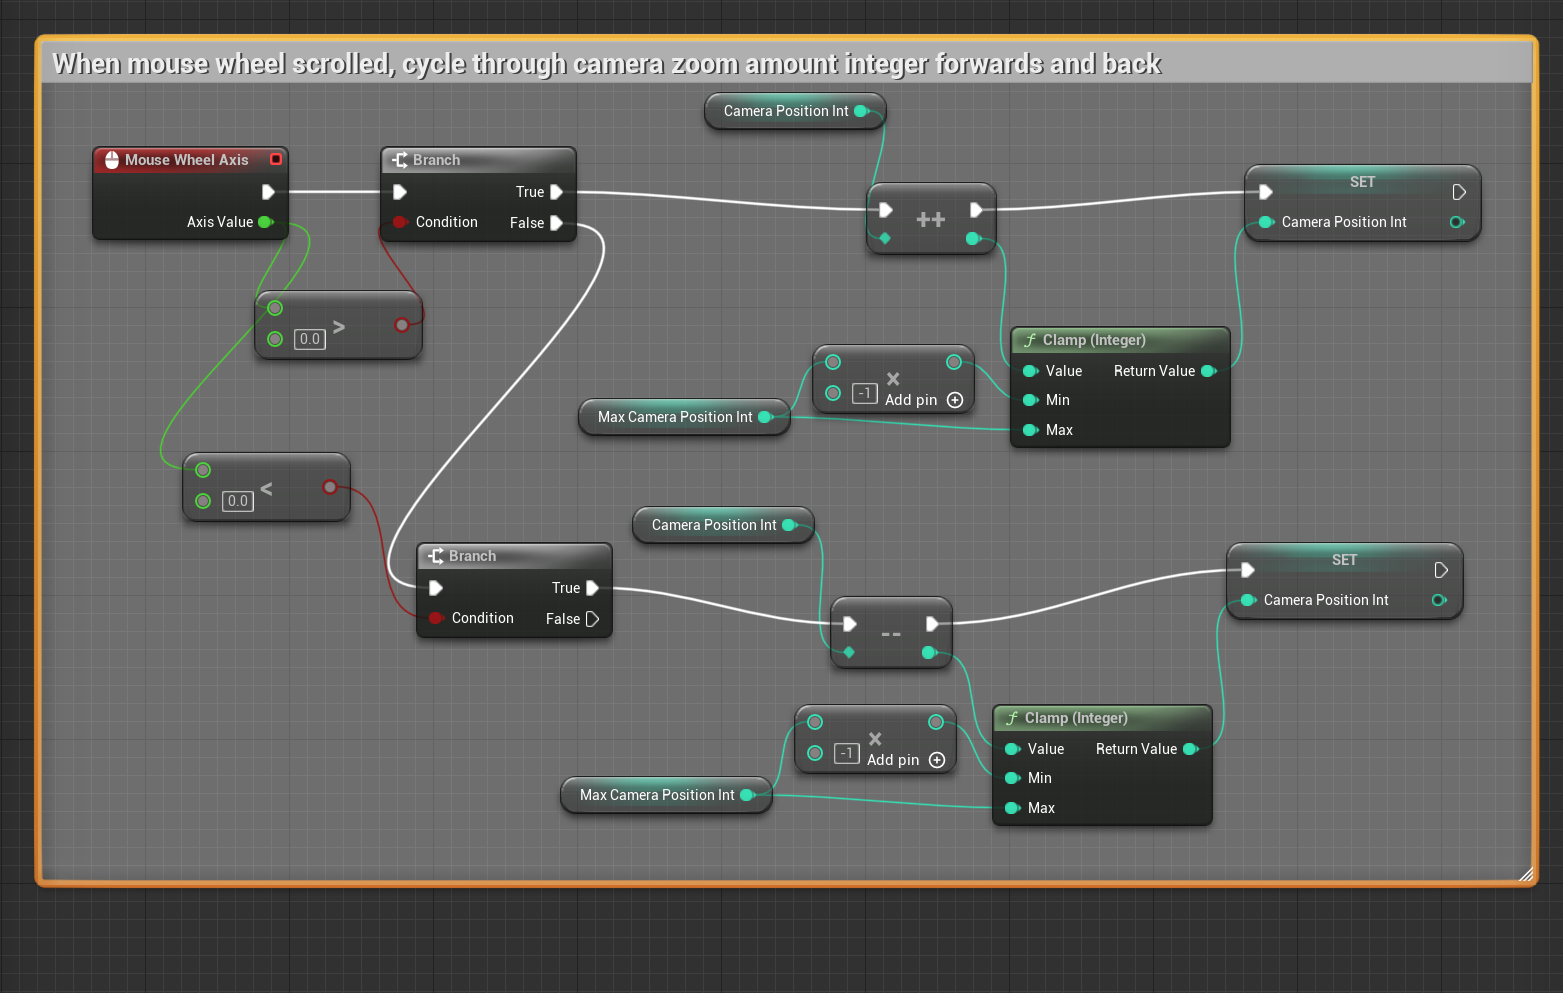
Task: Edit the -1 value in the upper multiply node
Action: pyautogui.click(x=865, y=393)
